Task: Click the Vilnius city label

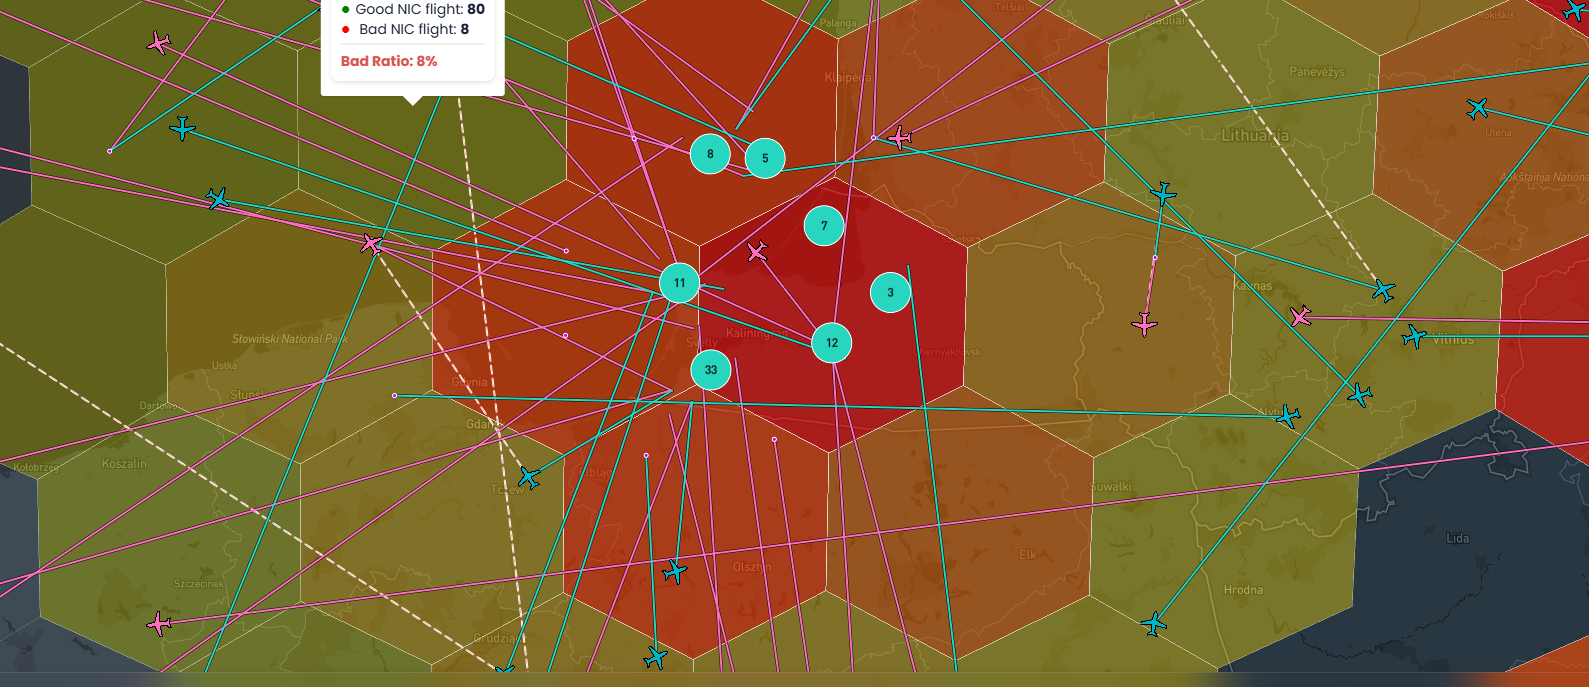Action: [1453, 339]
